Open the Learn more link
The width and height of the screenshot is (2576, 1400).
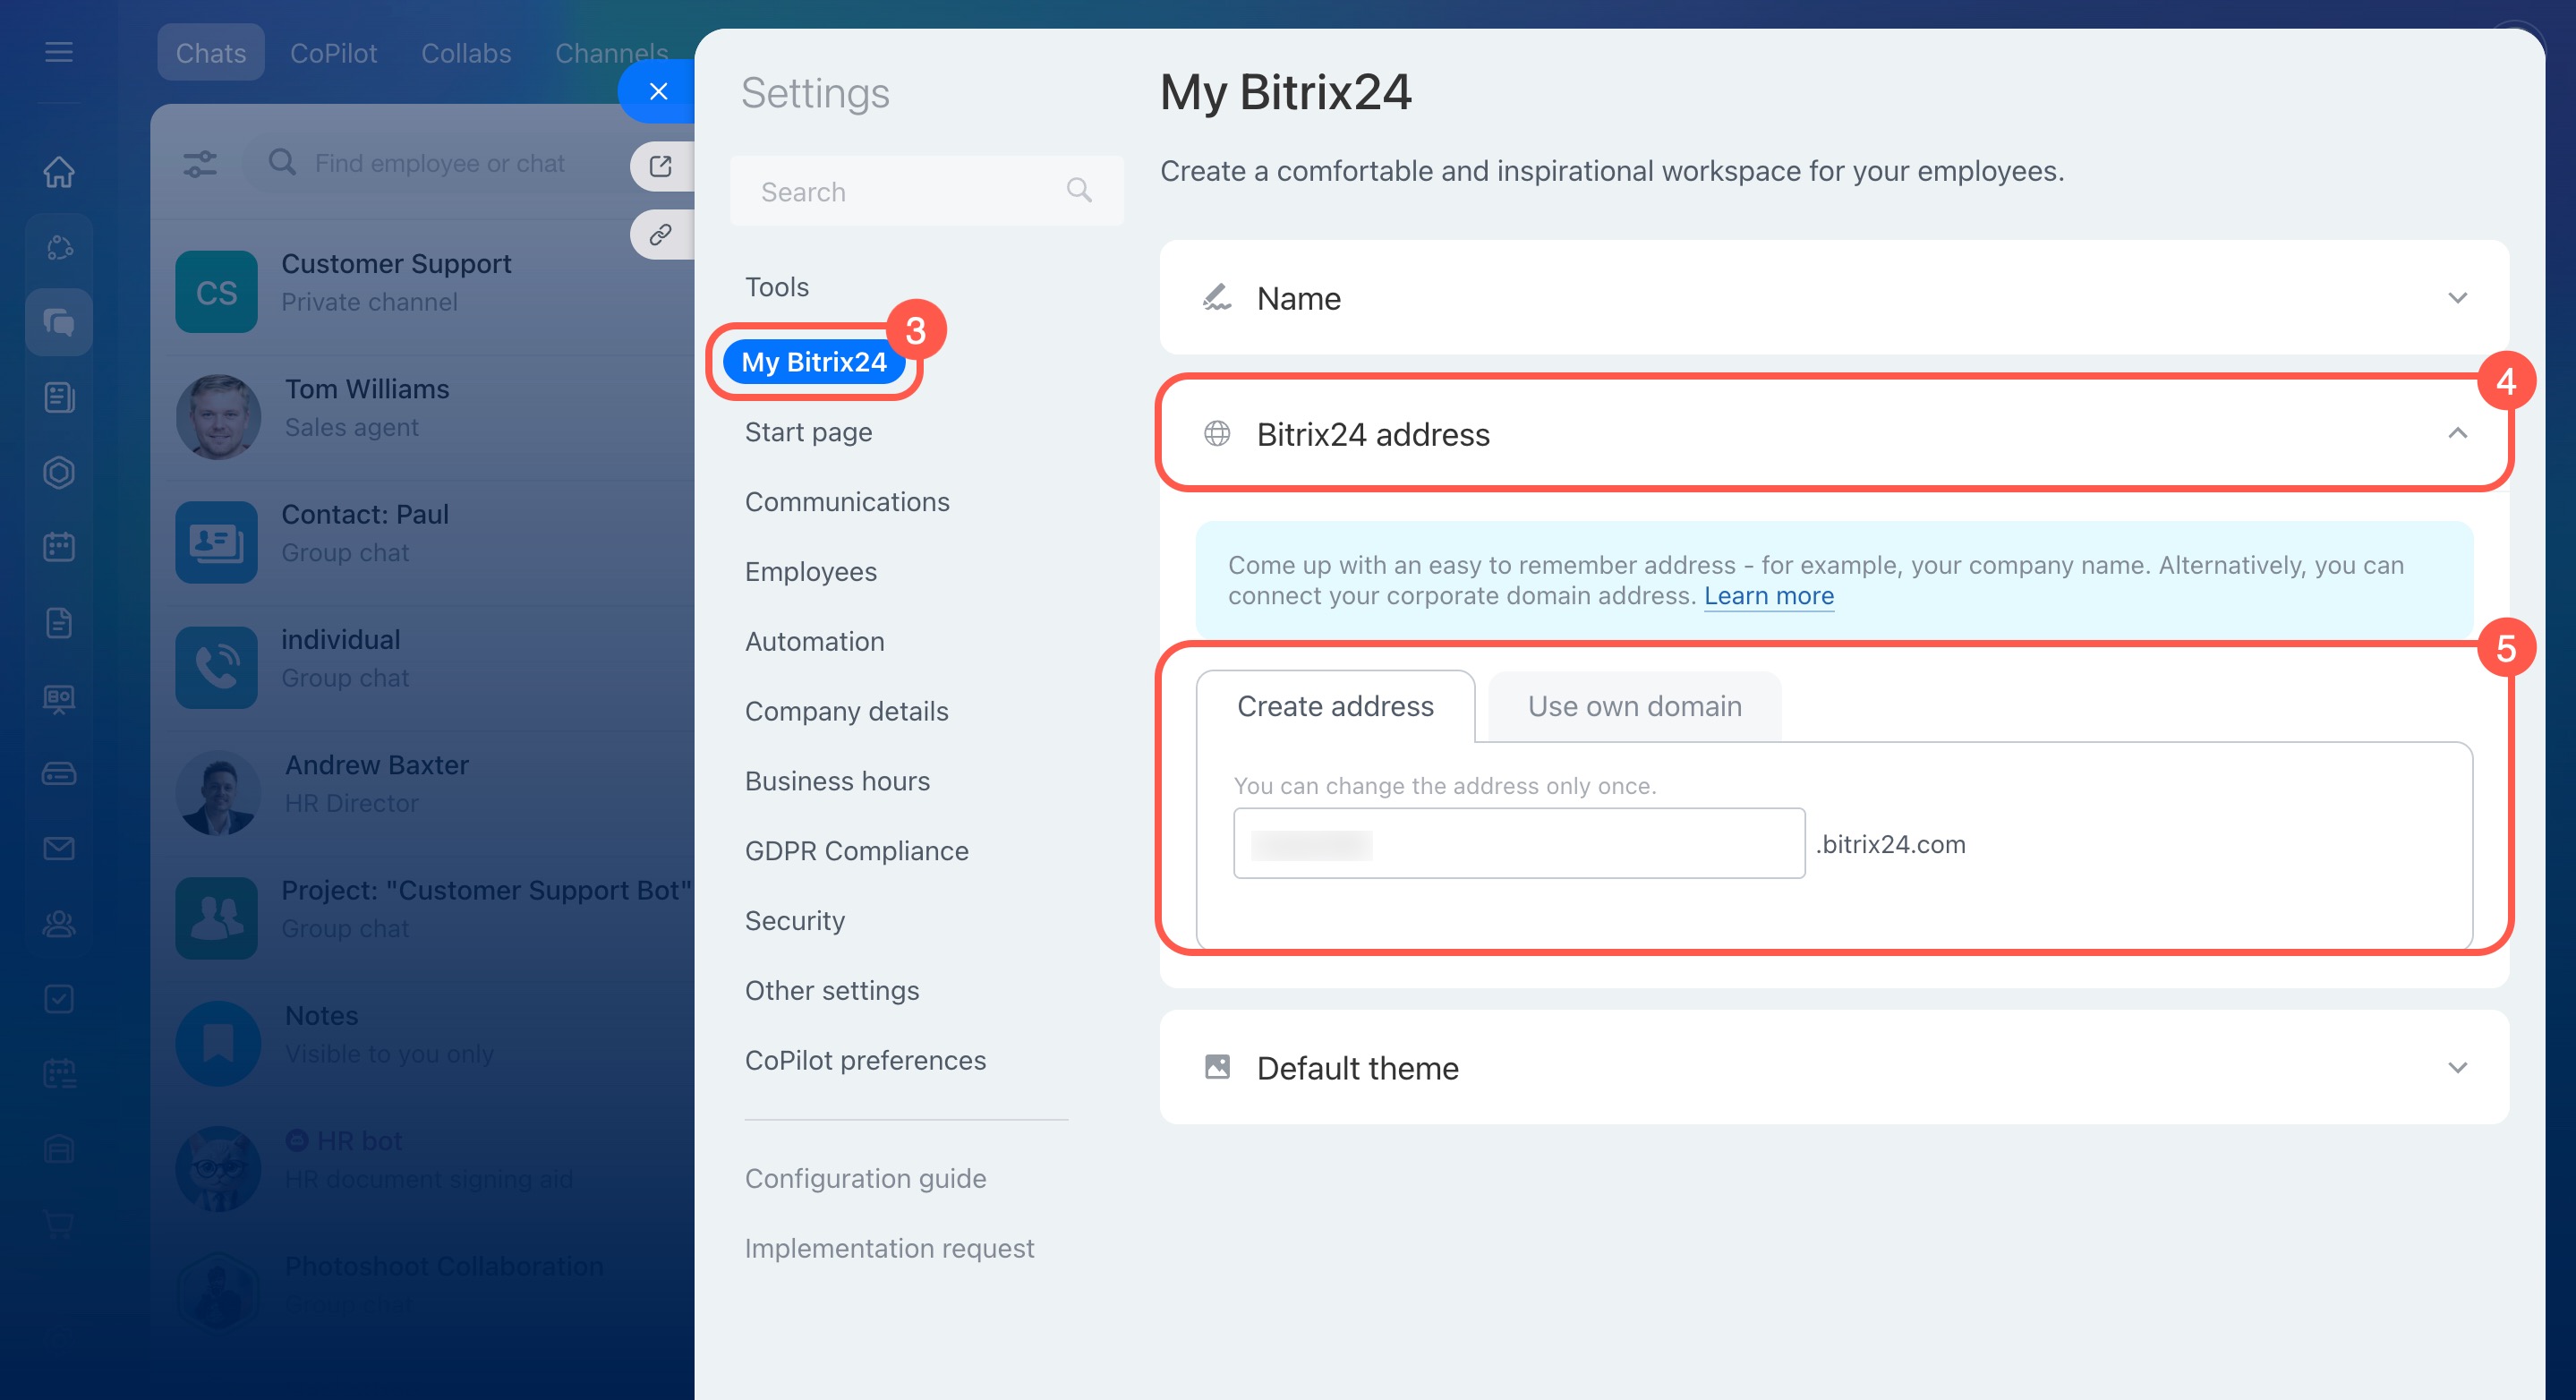coord(1768,596)
